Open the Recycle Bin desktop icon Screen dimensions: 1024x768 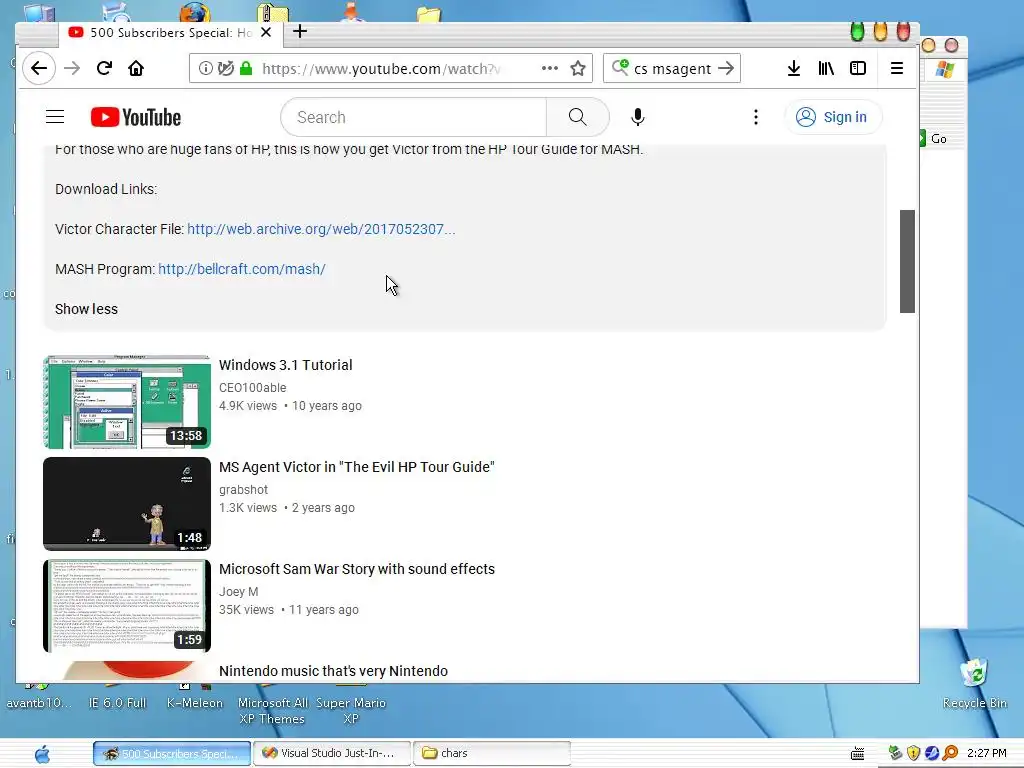pos(974,684)
